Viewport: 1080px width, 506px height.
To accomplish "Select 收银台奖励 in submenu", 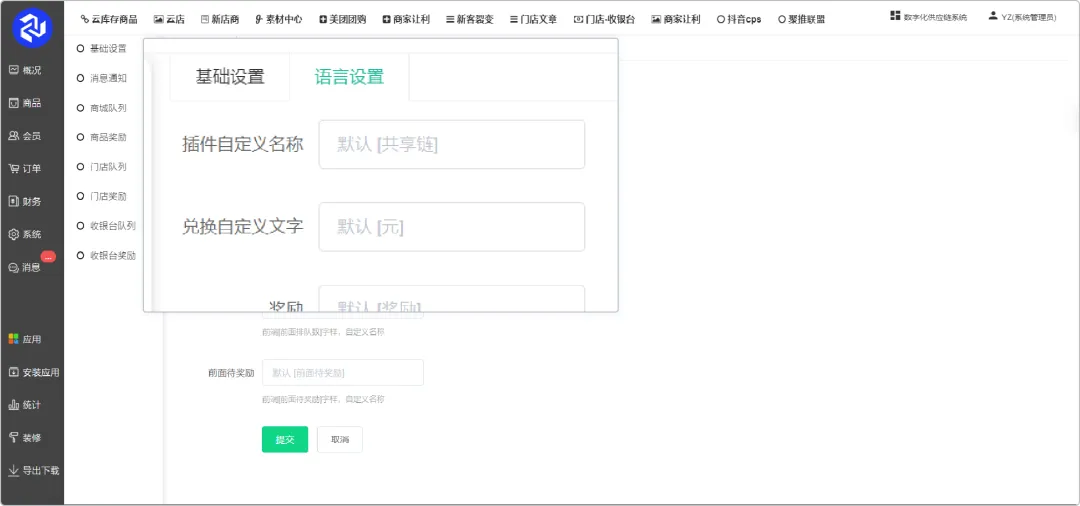I will pos(107,255).
